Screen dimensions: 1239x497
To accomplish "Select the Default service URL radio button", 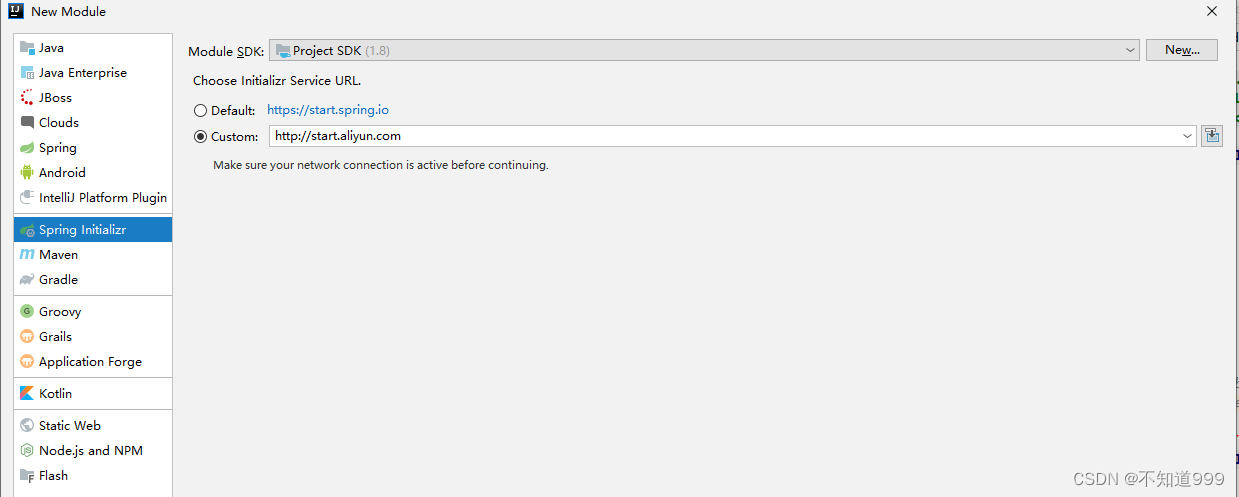I will (201, 111).
